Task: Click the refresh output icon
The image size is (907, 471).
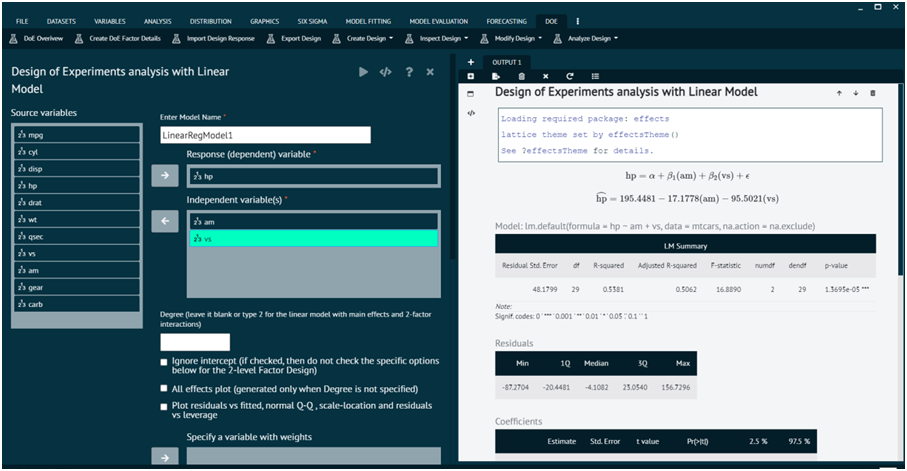Action: click(570, 76)
